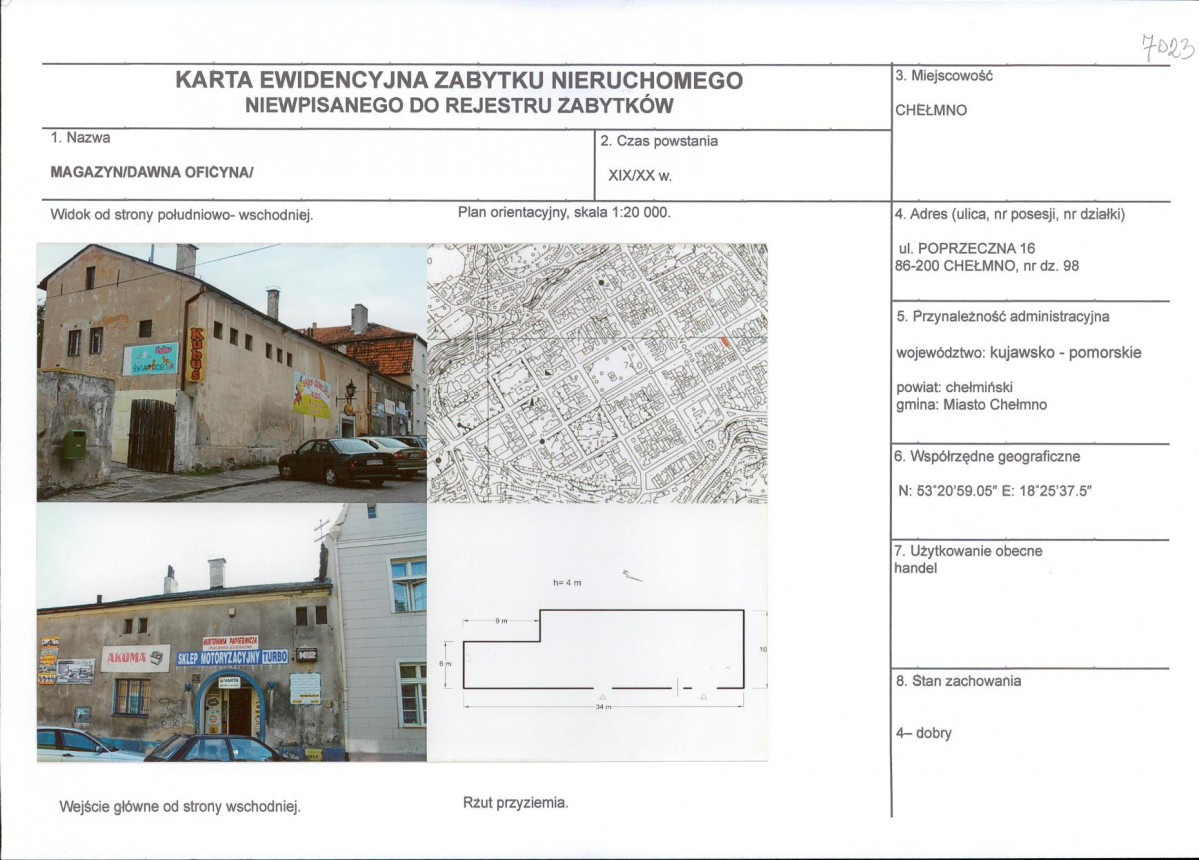Viewport: 1199px width, 860px height.
Task: Select the line '86-200 CHEŁMNO, nr dz. 98'
Action: 987,266
